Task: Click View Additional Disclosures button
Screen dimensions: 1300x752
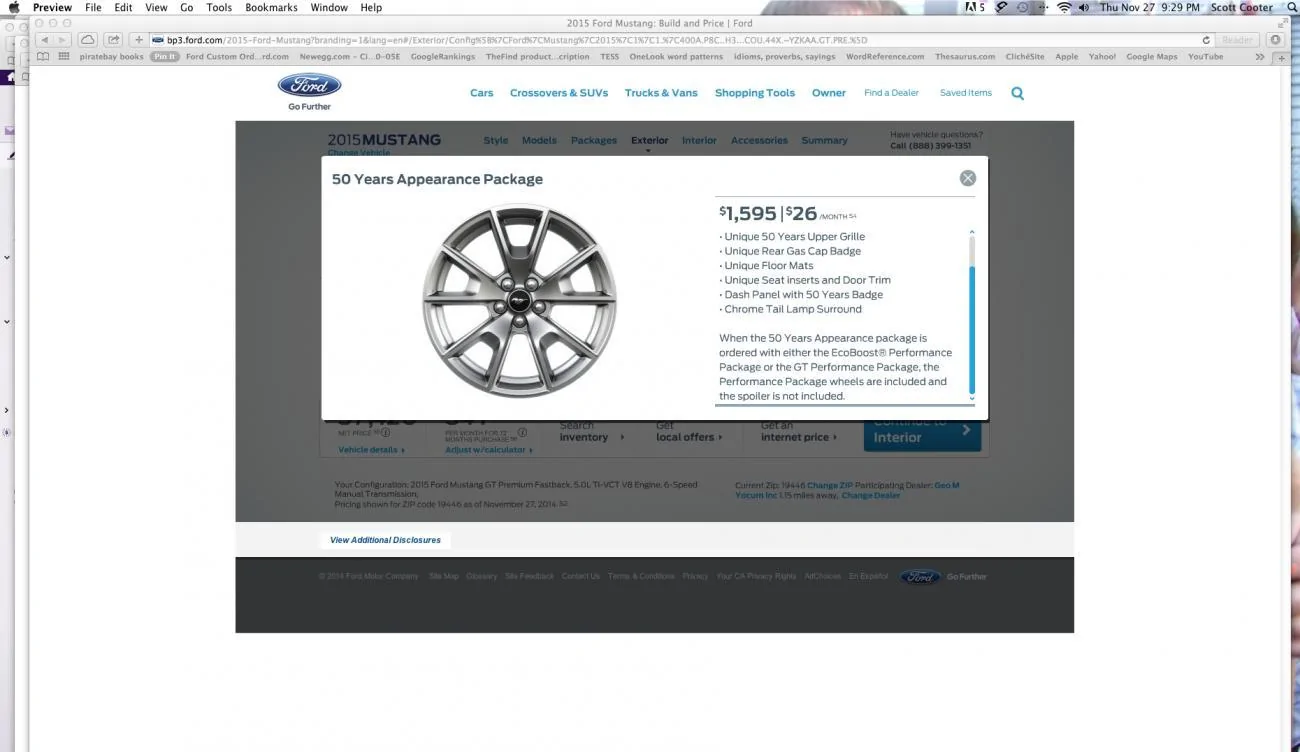Action: pyautogui.click(x=385, y=540)
